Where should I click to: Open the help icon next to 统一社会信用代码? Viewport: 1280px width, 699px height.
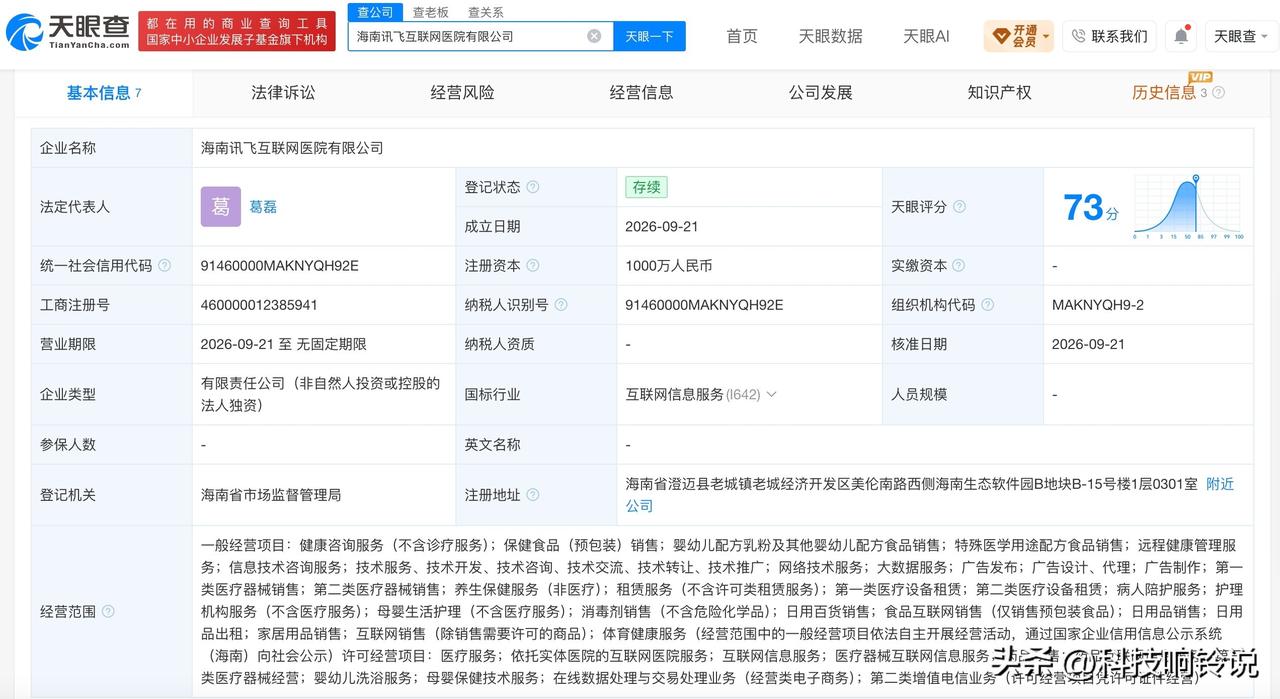[164, 265]
